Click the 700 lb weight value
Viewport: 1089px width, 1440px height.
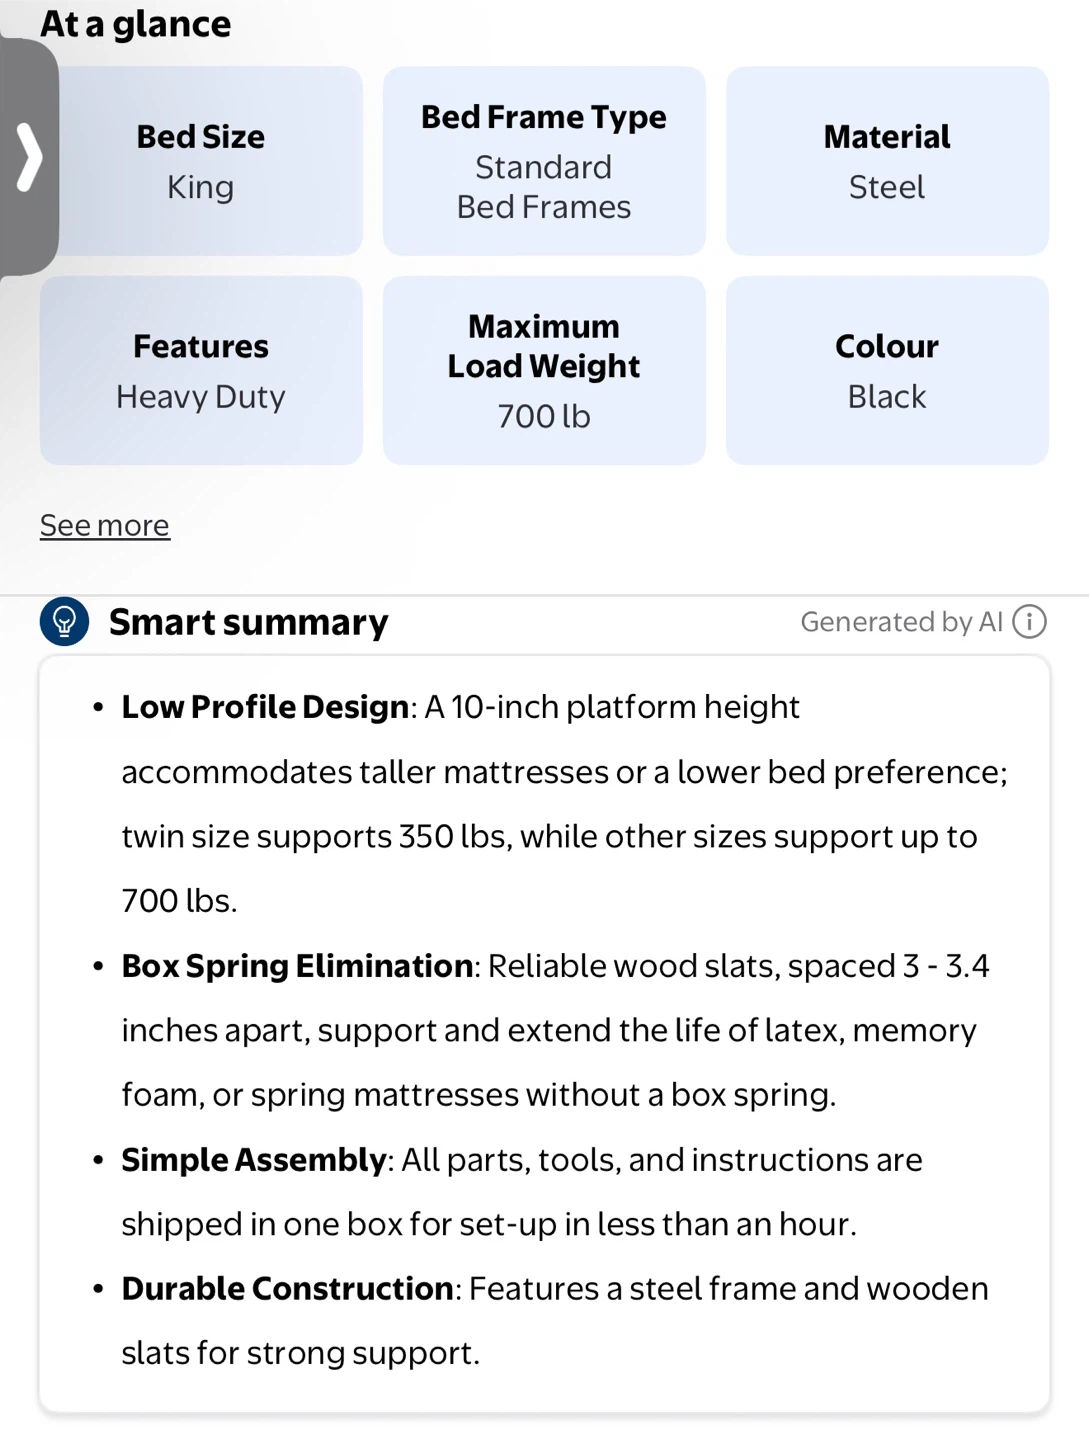point(544,416)
